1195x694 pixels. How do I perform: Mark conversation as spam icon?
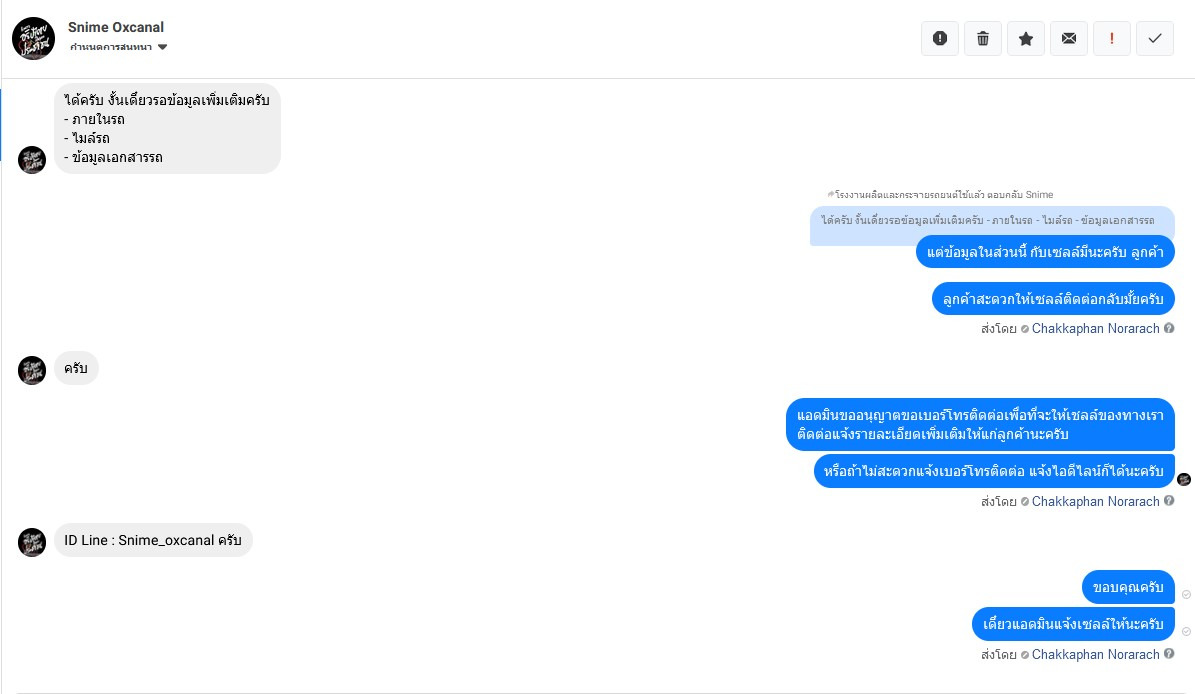pos(940,38)
